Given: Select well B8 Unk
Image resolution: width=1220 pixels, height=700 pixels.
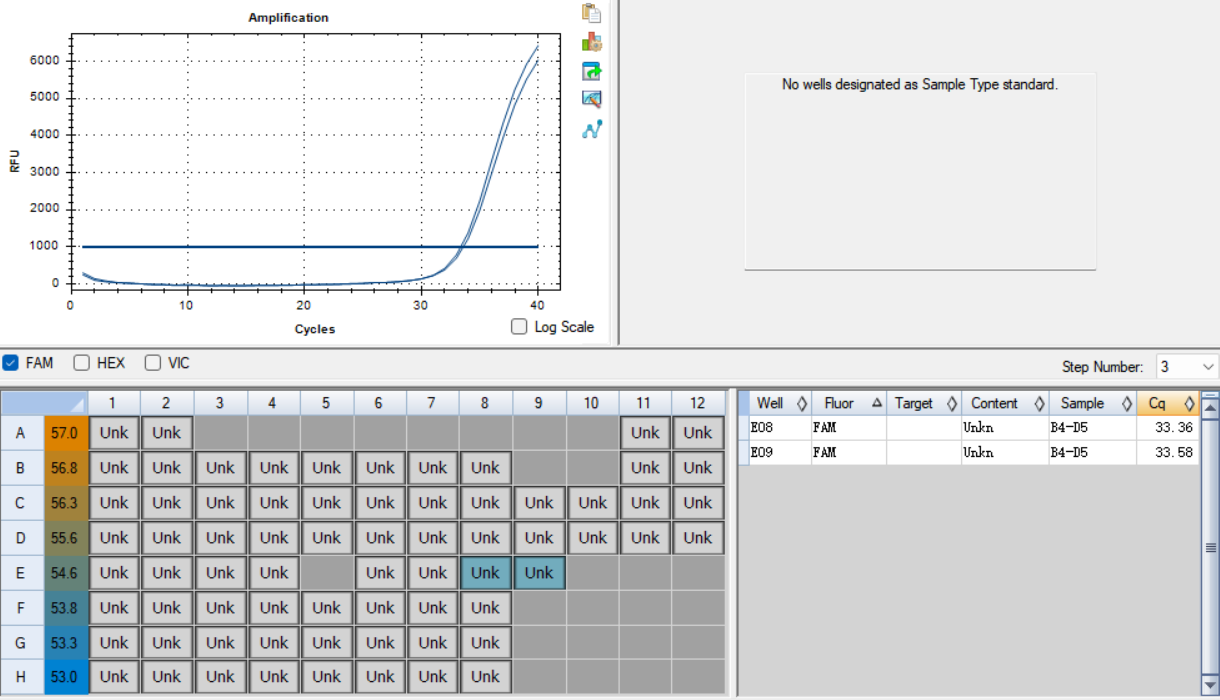Looking at the screenshot, I should click(485, 468).
